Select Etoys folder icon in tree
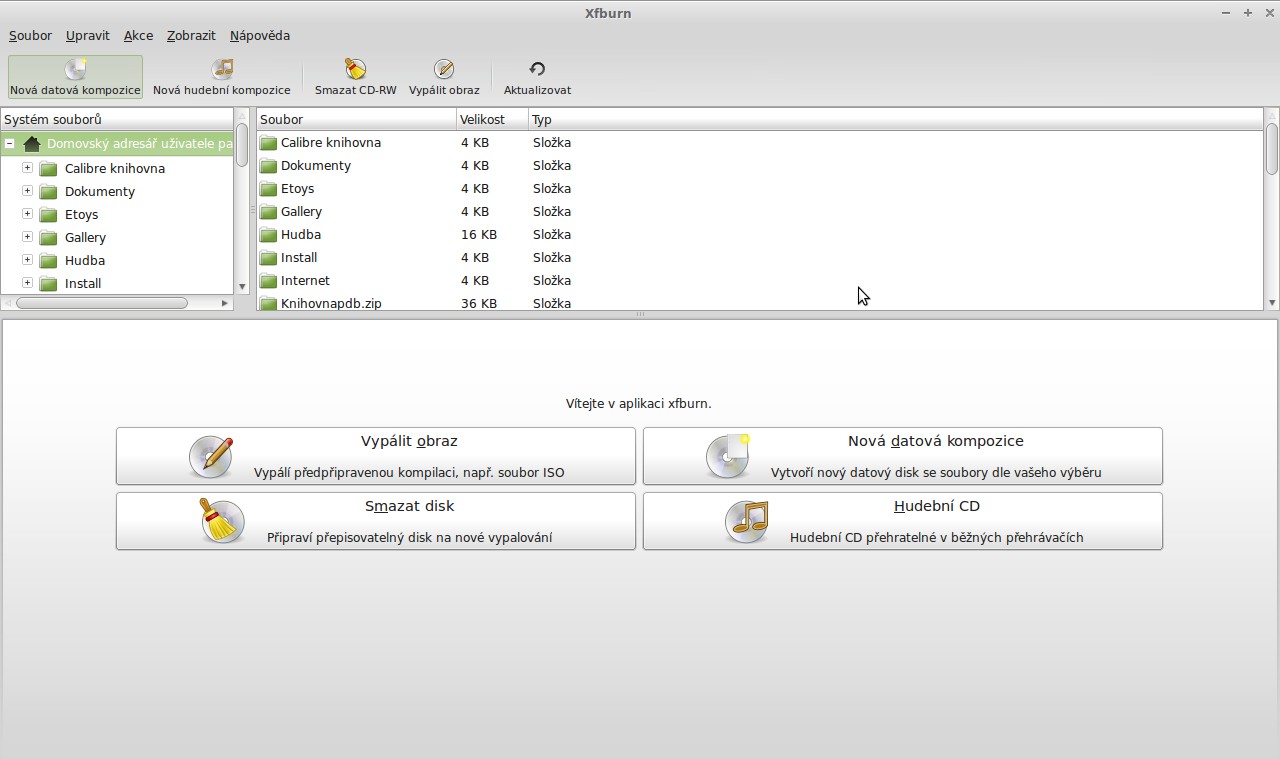The width and height of the screenshot is (1280, 759). pos(48,214)
